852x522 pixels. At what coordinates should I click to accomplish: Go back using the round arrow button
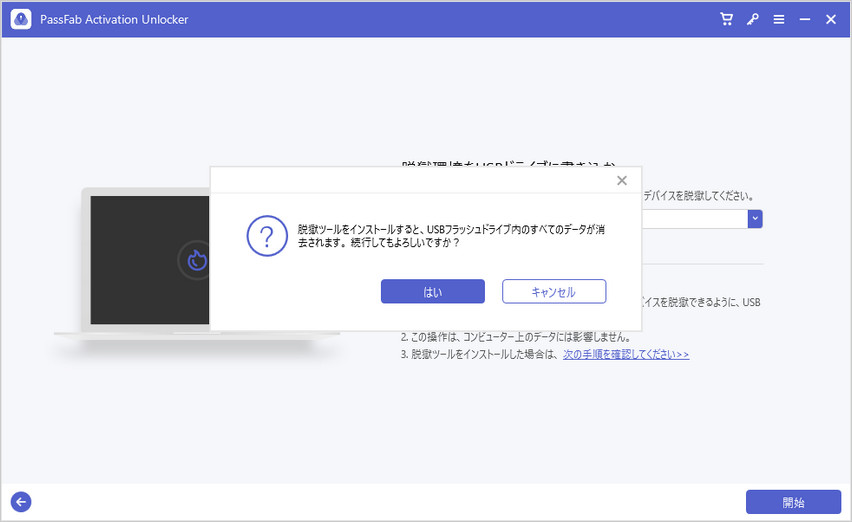coord(21,502)
